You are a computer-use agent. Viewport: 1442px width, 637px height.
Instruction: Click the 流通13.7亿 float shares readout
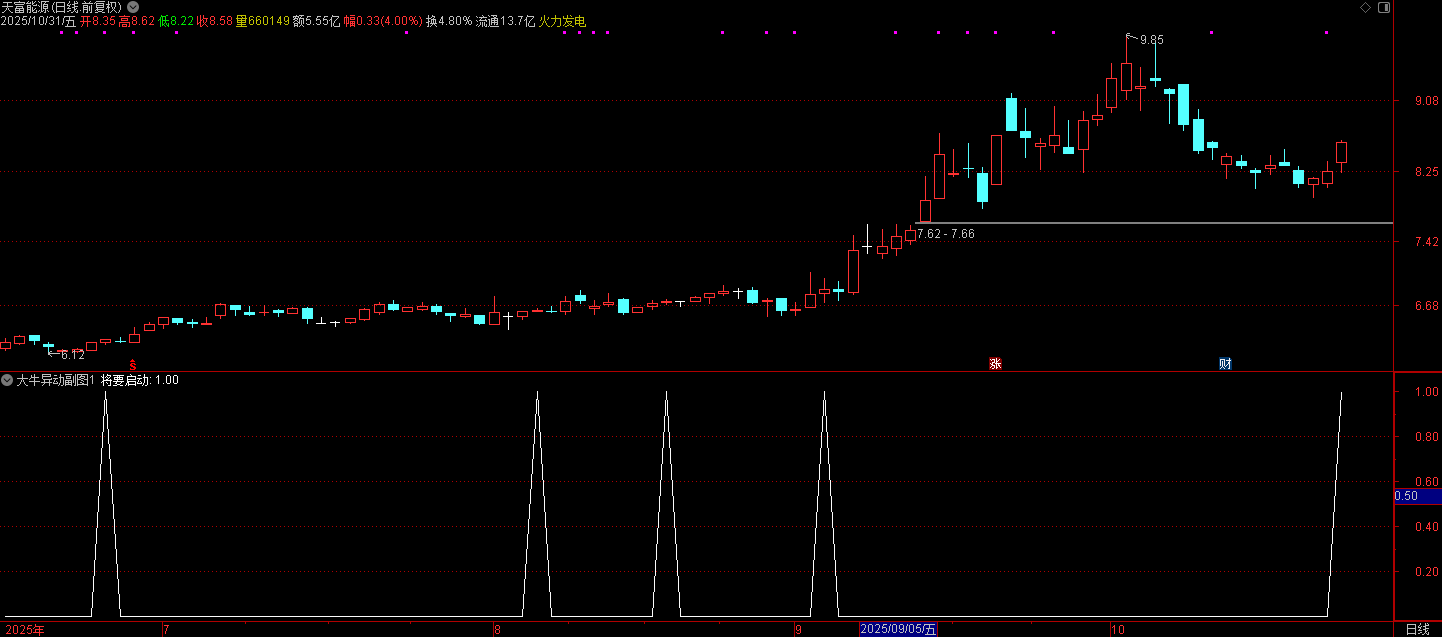click(x=505, y=21)
